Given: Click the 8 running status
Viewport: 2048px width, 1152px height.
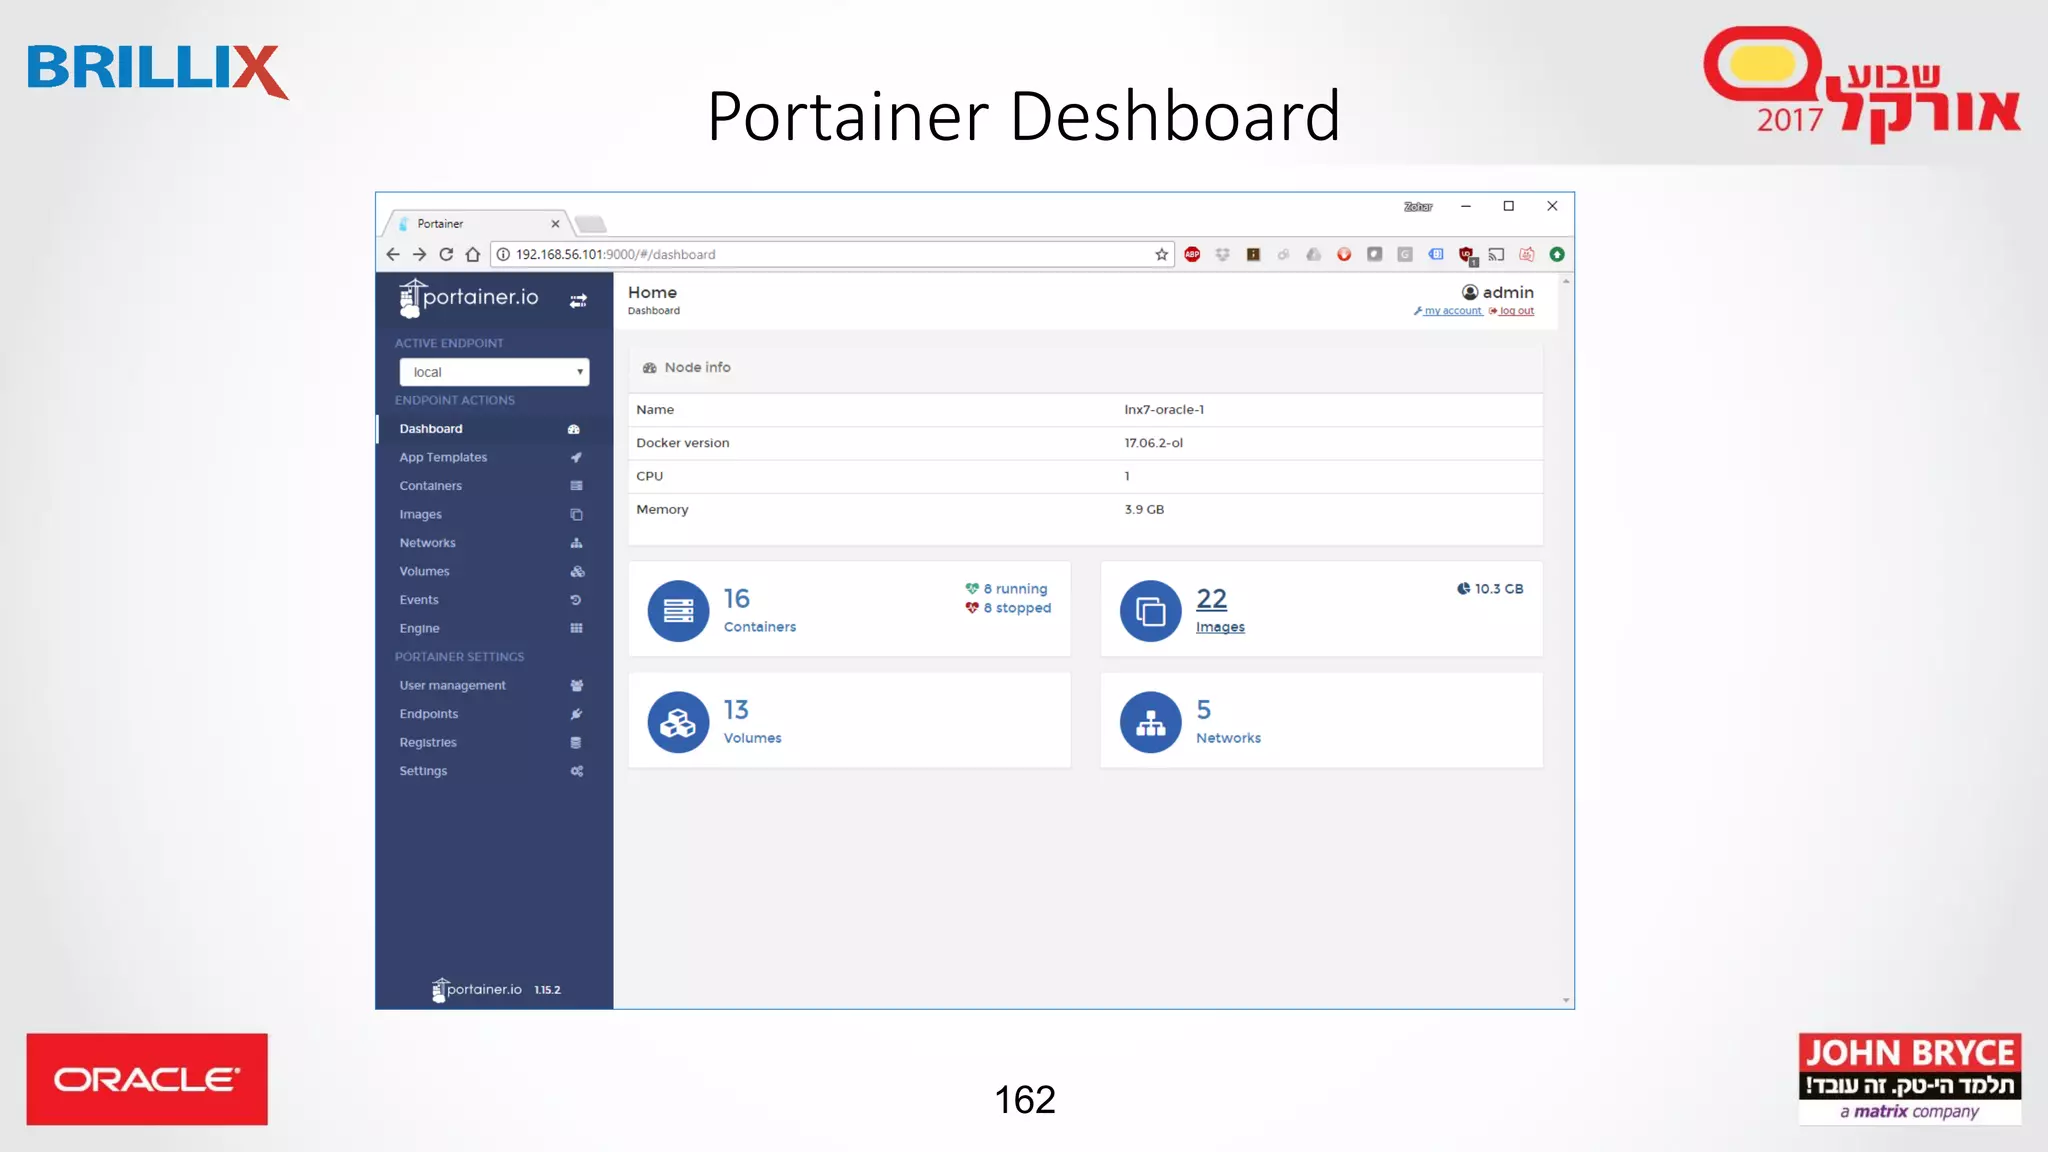Looking at the screenshot, I should [1006, 589].
